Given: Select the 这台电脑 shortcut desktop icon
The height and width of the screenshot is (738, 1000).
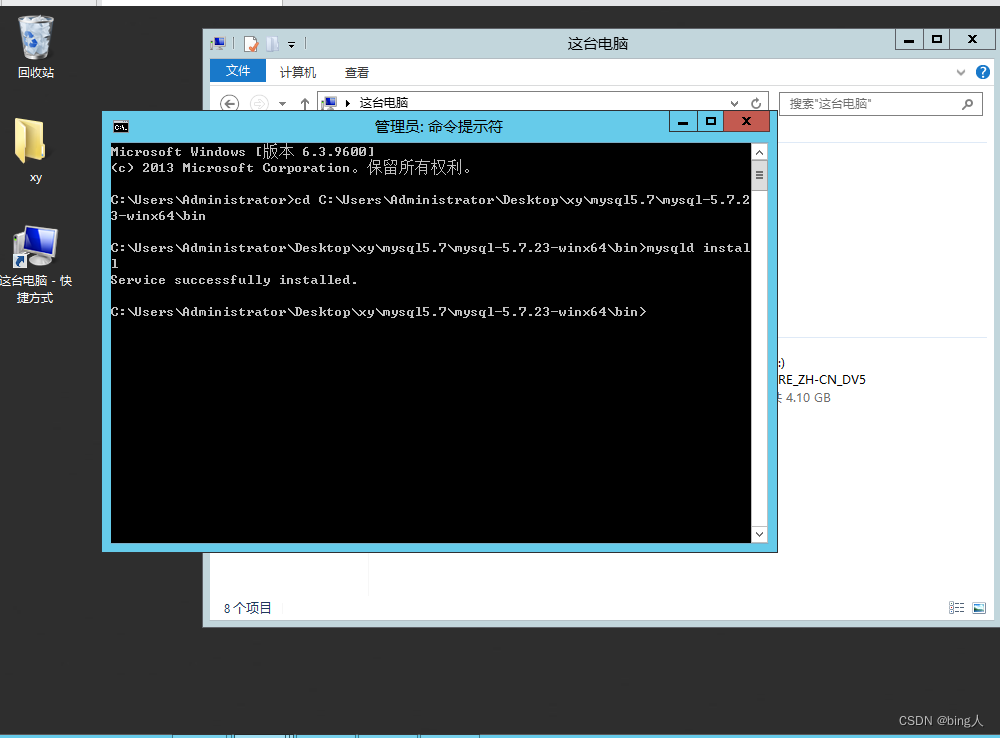Looking at the screenshot, I should (x=36, y=264).
